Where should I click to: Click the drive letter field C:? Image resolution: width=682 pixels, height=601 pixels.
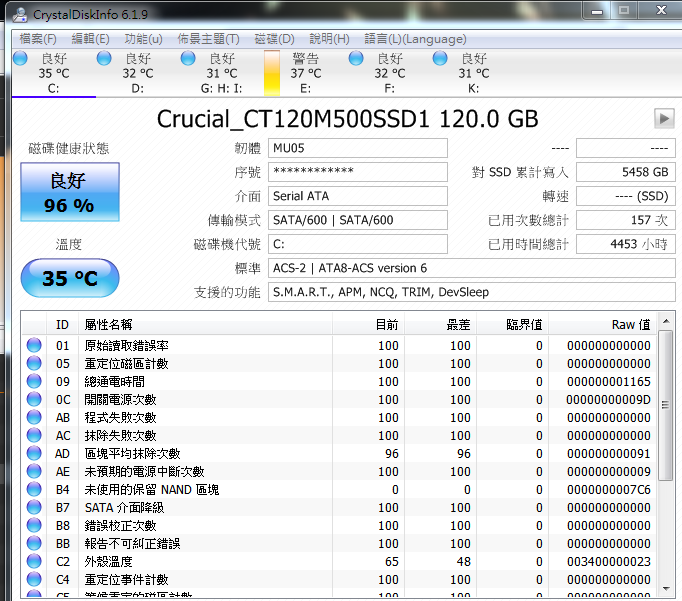pos(358,244)
